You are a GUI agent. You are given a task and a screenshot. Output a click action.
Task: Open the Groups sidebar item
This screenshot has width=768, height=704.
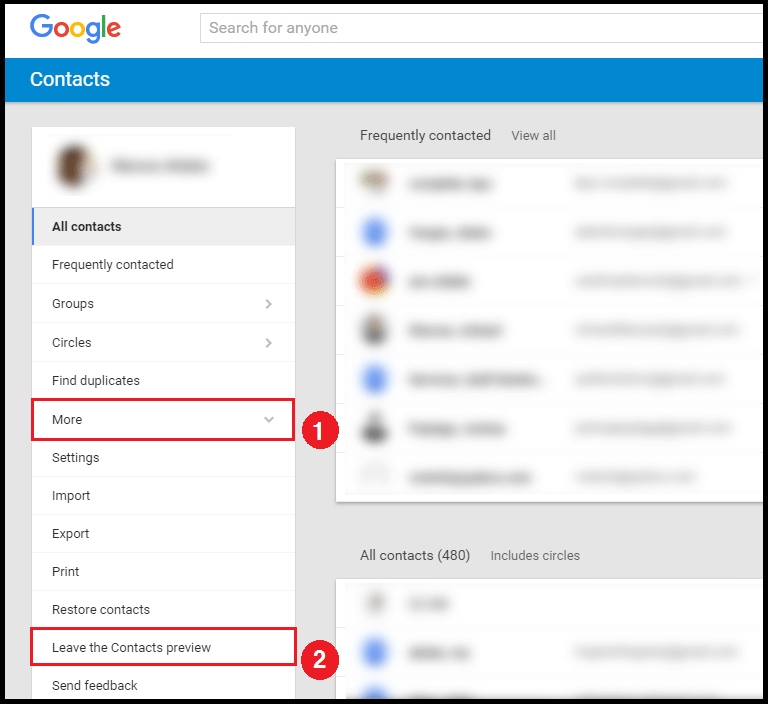pyautogui.click(x=164, y=304)
